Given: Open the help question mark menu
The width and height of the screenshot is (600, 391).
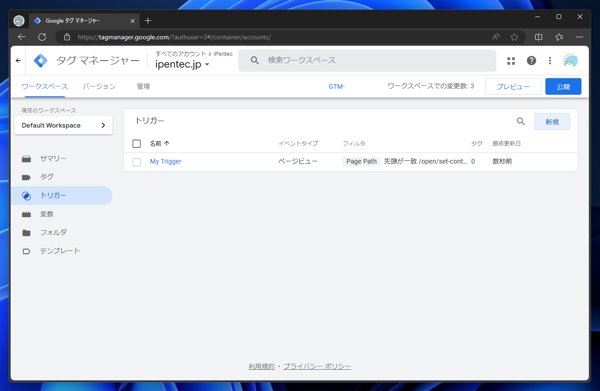Looking at the screenshot, I should pyautogui.click(x=531, y=60).
